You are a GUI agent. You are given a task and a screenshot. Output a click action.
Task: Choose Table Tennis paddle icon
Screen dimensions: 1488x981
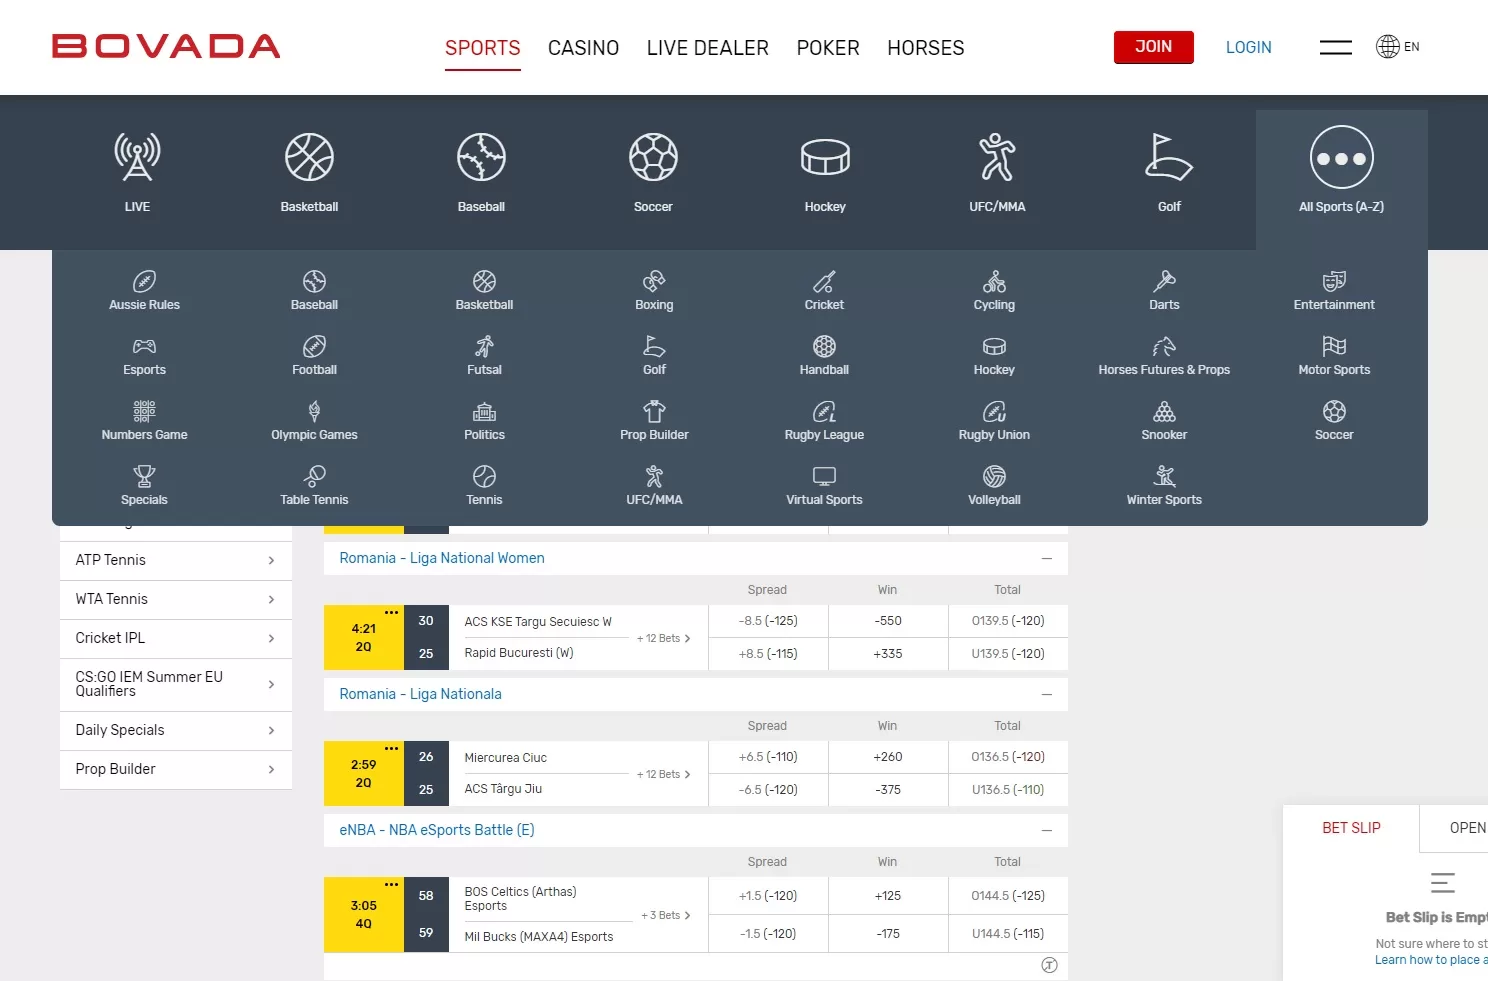[314, 476]
